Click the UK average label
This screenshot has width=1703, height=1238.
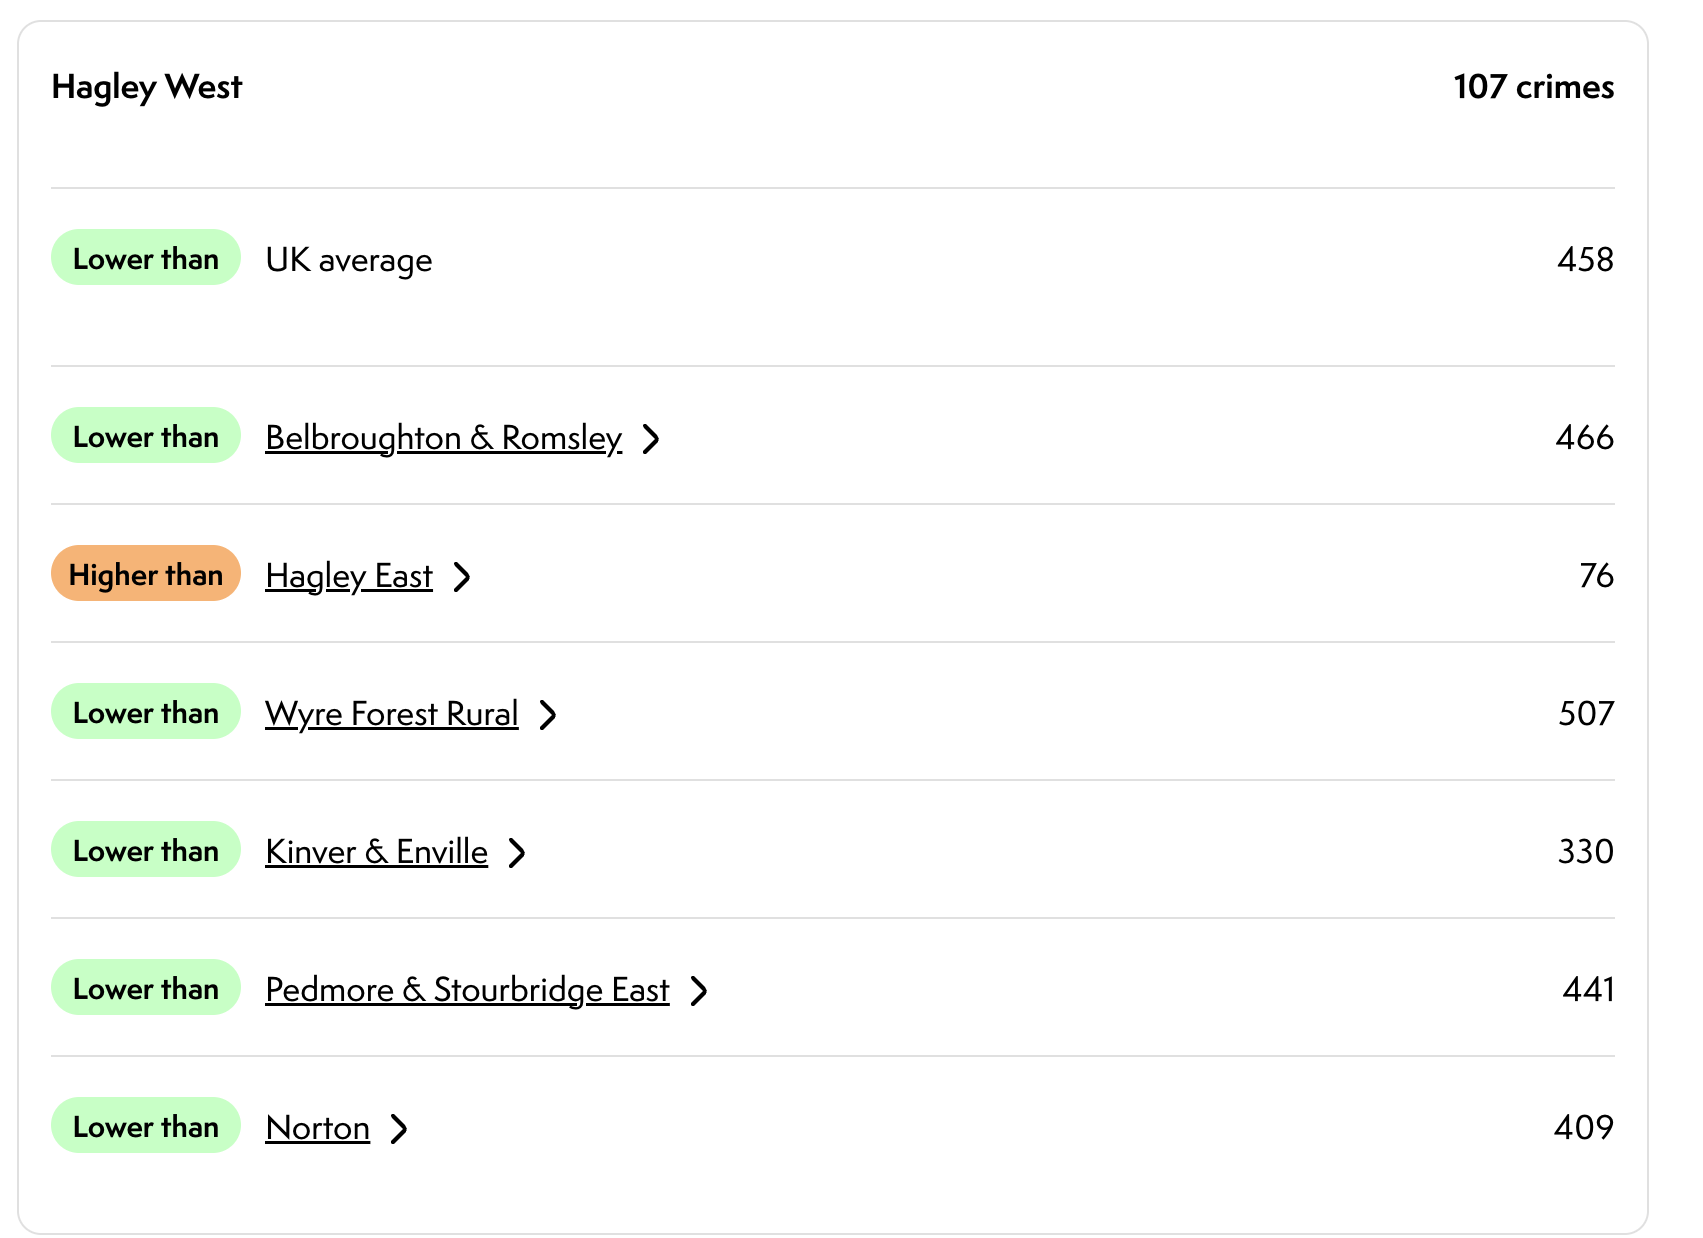pyautogui.click(x=349, y=260)
